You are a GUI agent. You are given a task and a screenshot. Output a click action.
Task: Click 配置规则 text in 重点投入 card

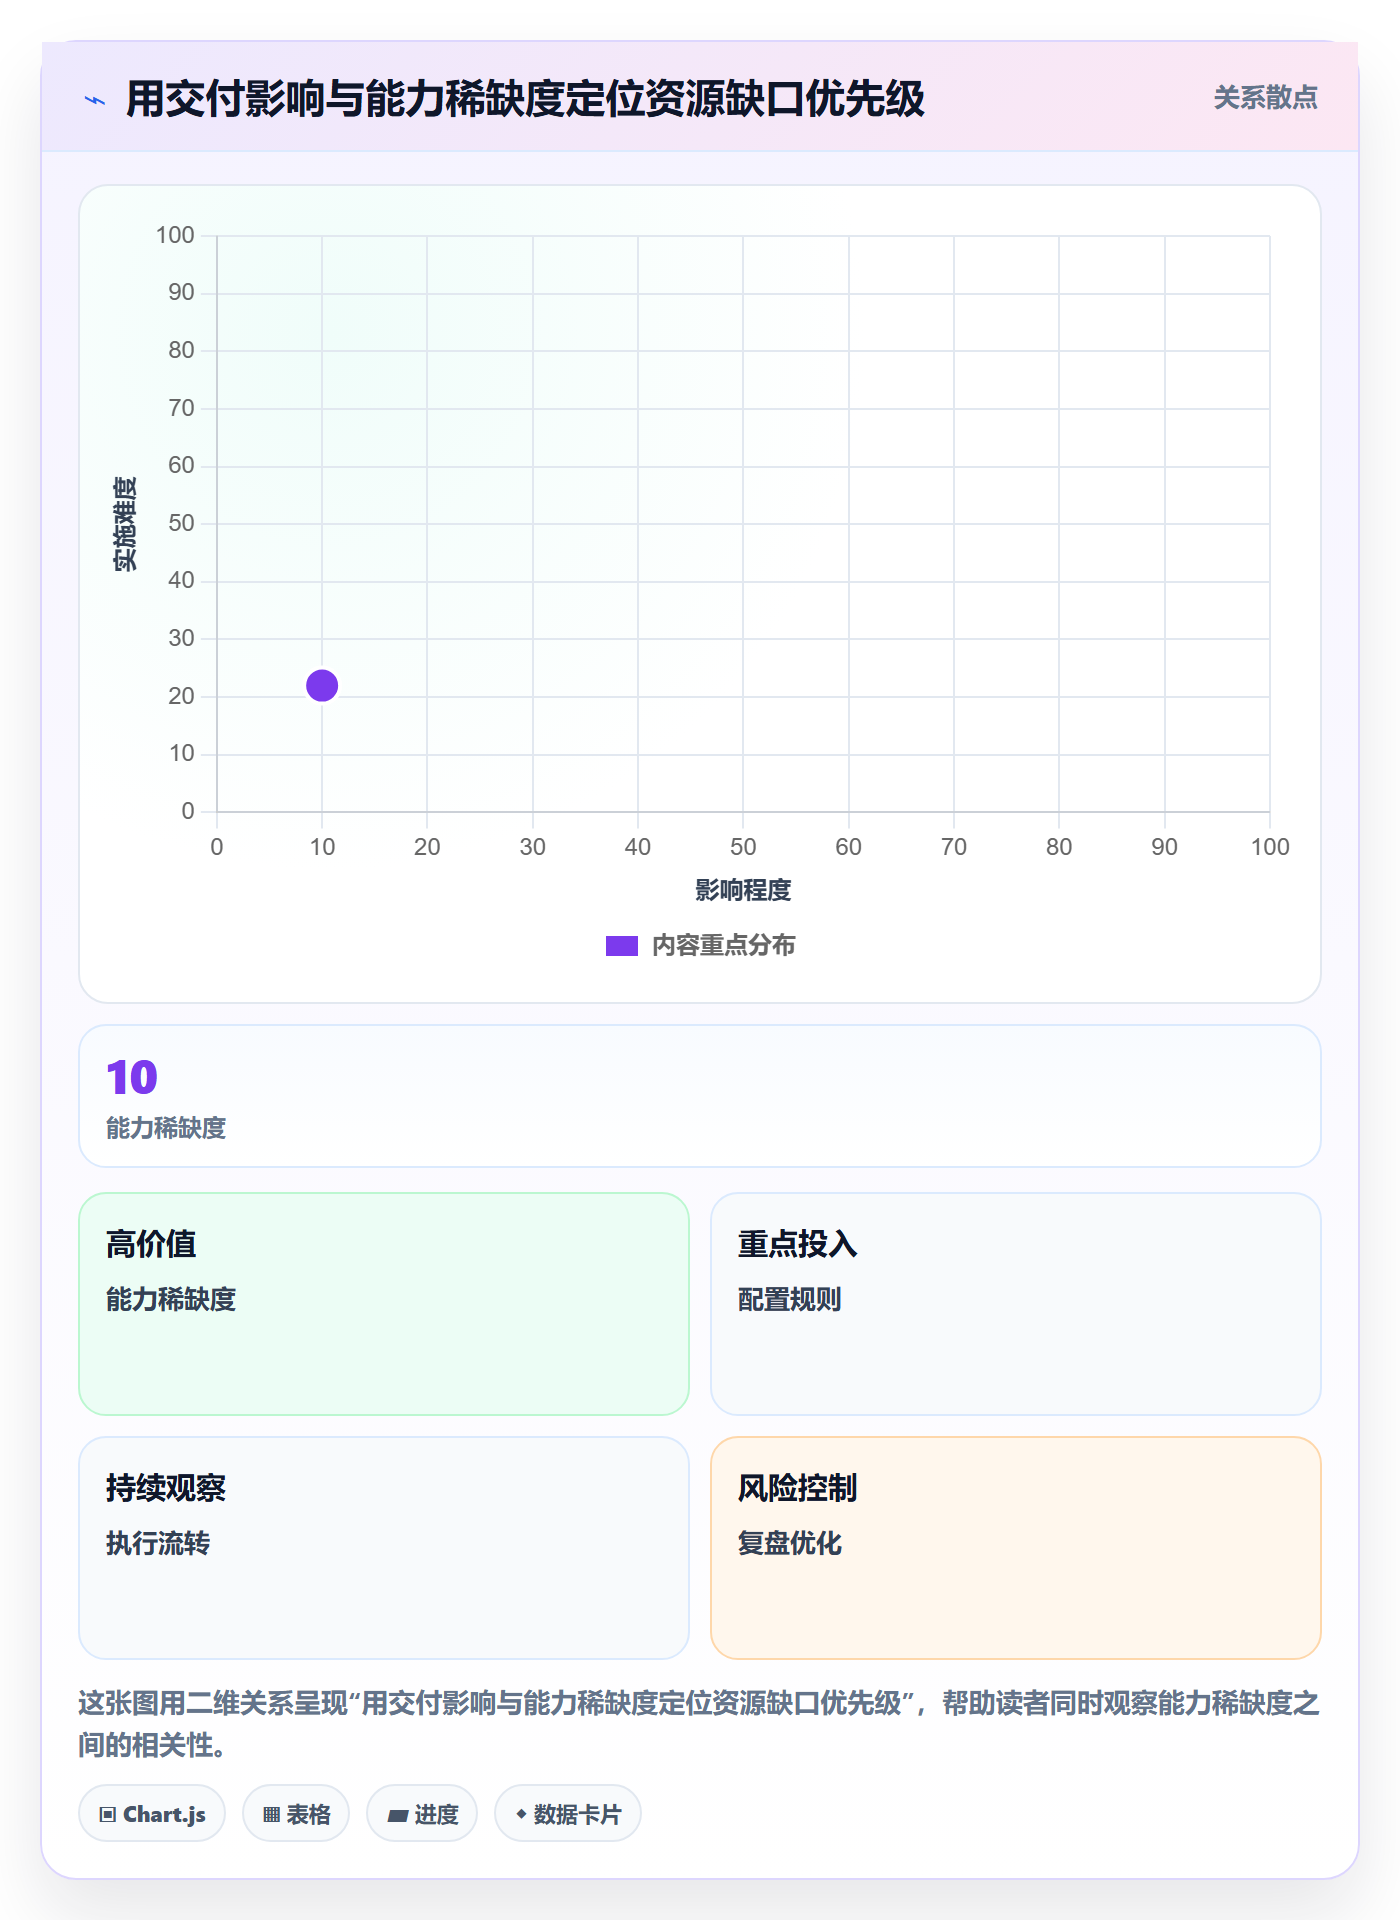tap(790, 1299)
